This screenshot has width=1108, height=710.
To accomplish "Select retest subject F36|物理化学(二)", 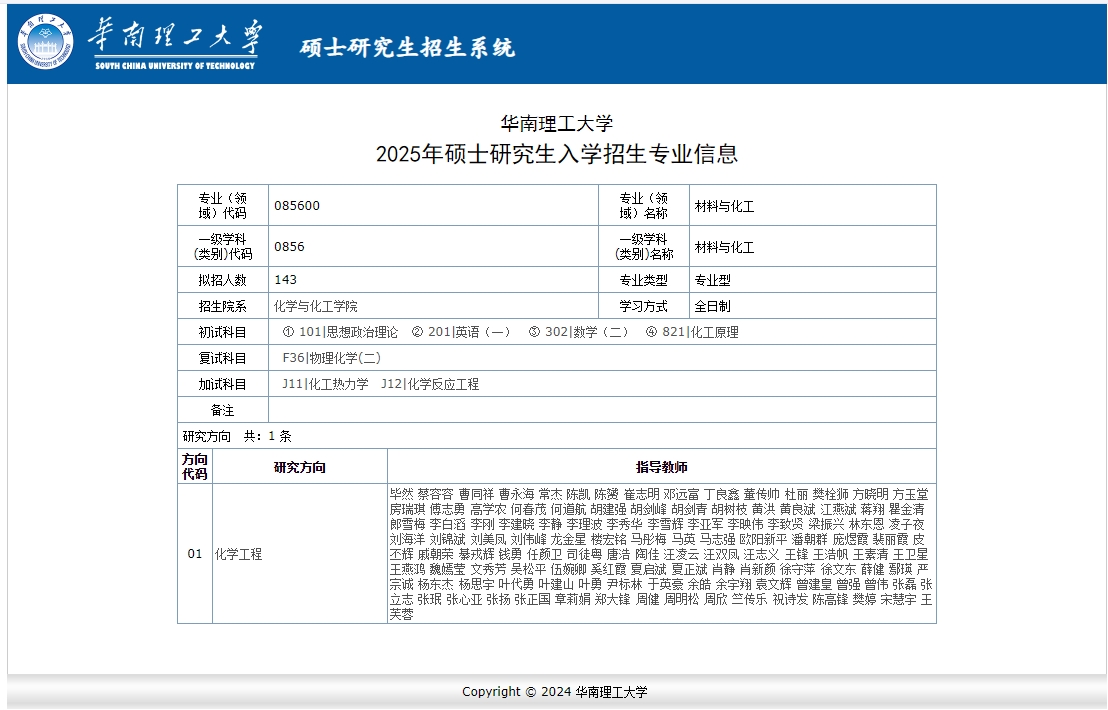I will 331,358.
